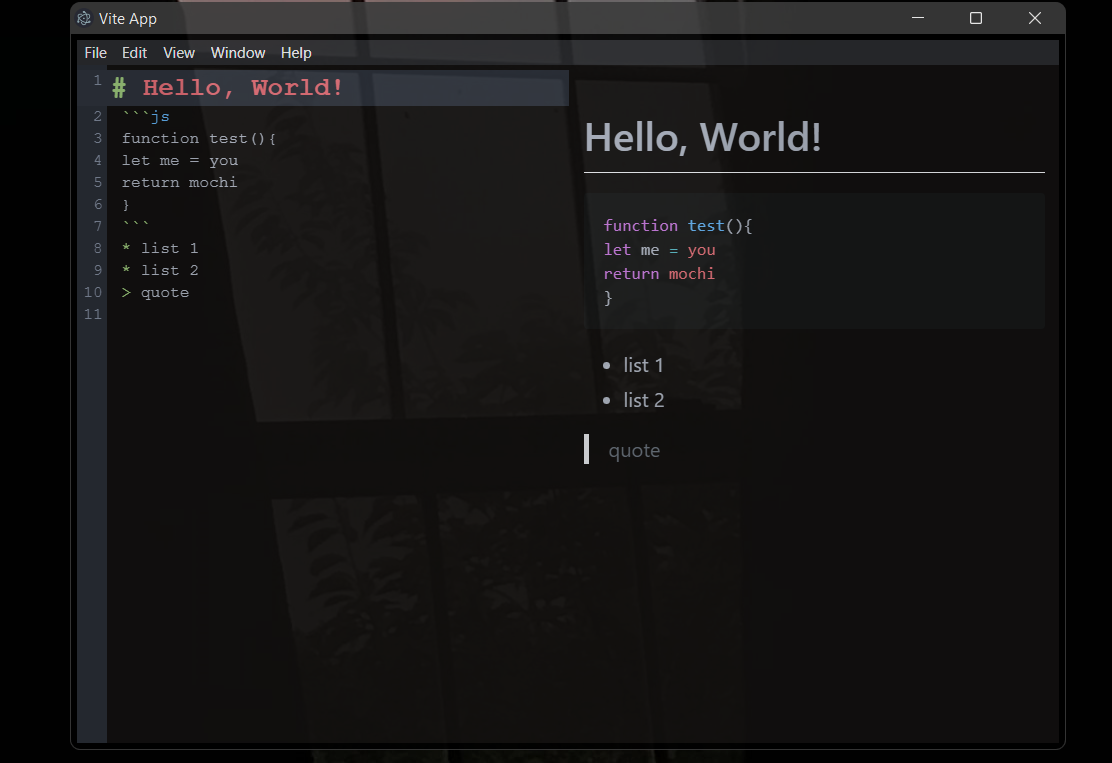The height and width of the screenshot is (763, 1112).
Task: Click the quote blockquote in the preview
Action: (x=634, y=450)
